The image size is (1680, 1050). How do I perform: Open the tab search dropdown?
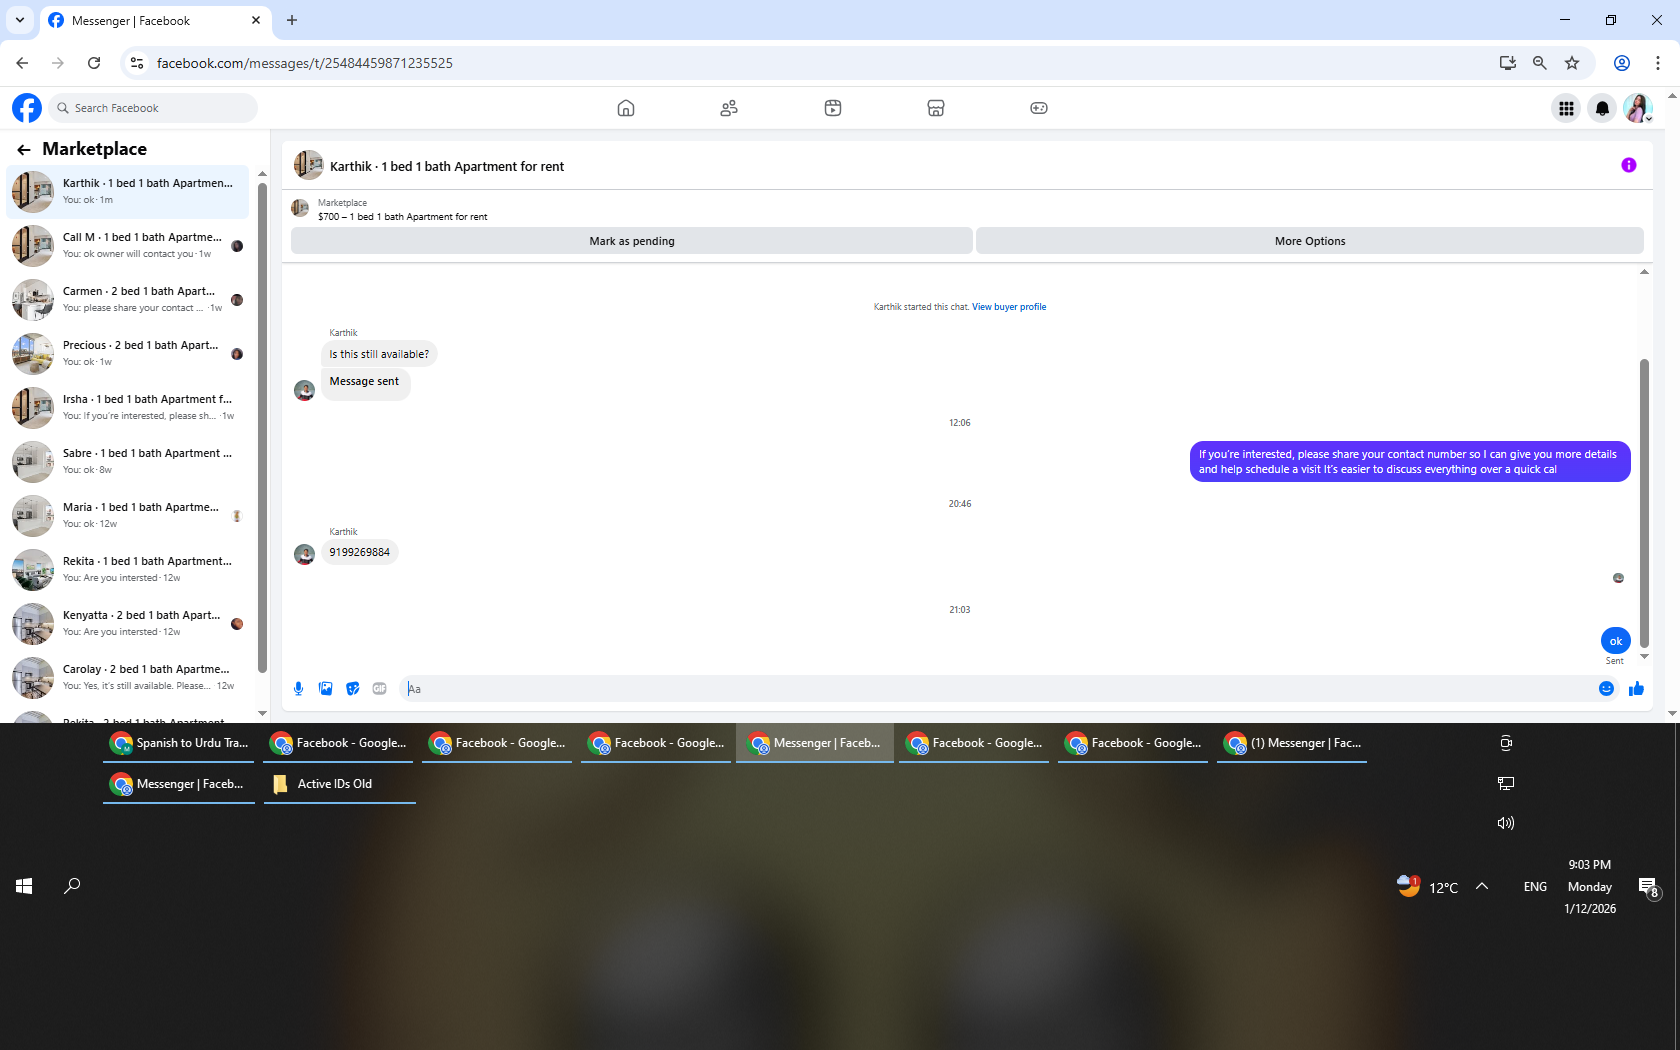20,20
